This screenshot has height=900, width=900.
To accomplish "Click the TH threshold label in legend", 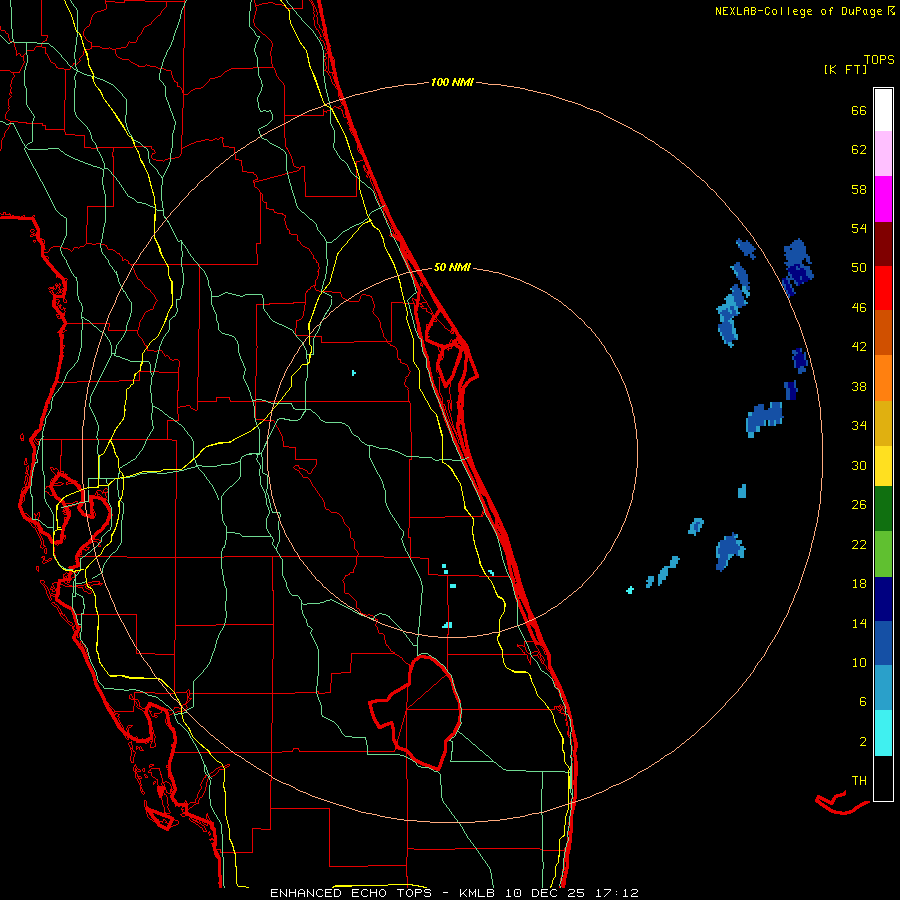I will tap(859, 781).
